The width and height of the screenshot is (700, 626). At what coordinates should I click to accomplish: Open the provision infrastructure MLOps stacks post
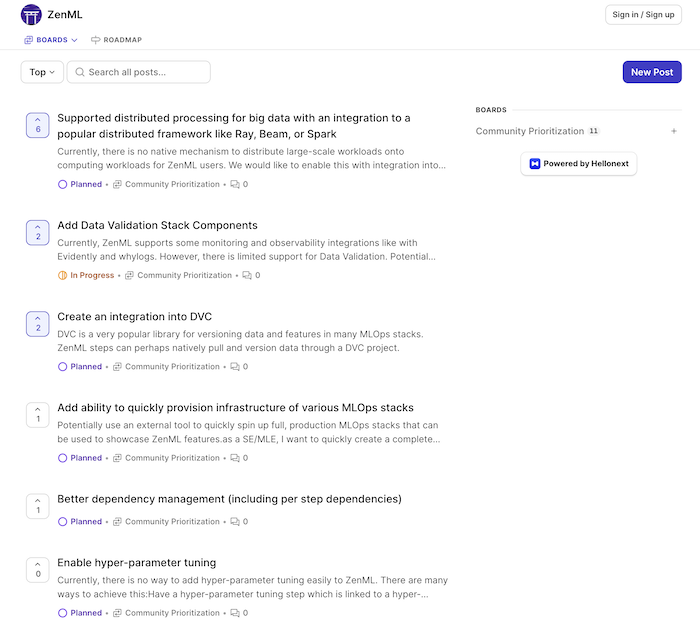[x=235, y=408]
